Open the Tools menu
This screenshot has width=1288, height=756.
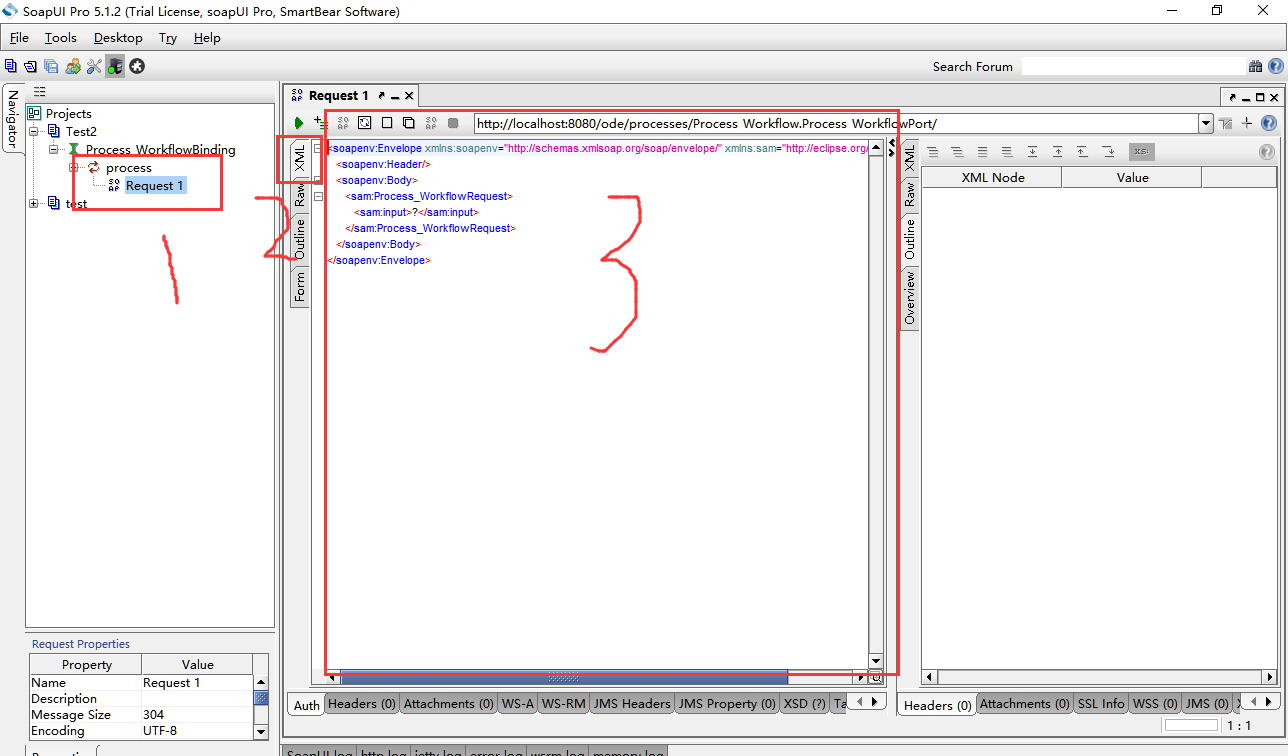[x=61, y=38]
